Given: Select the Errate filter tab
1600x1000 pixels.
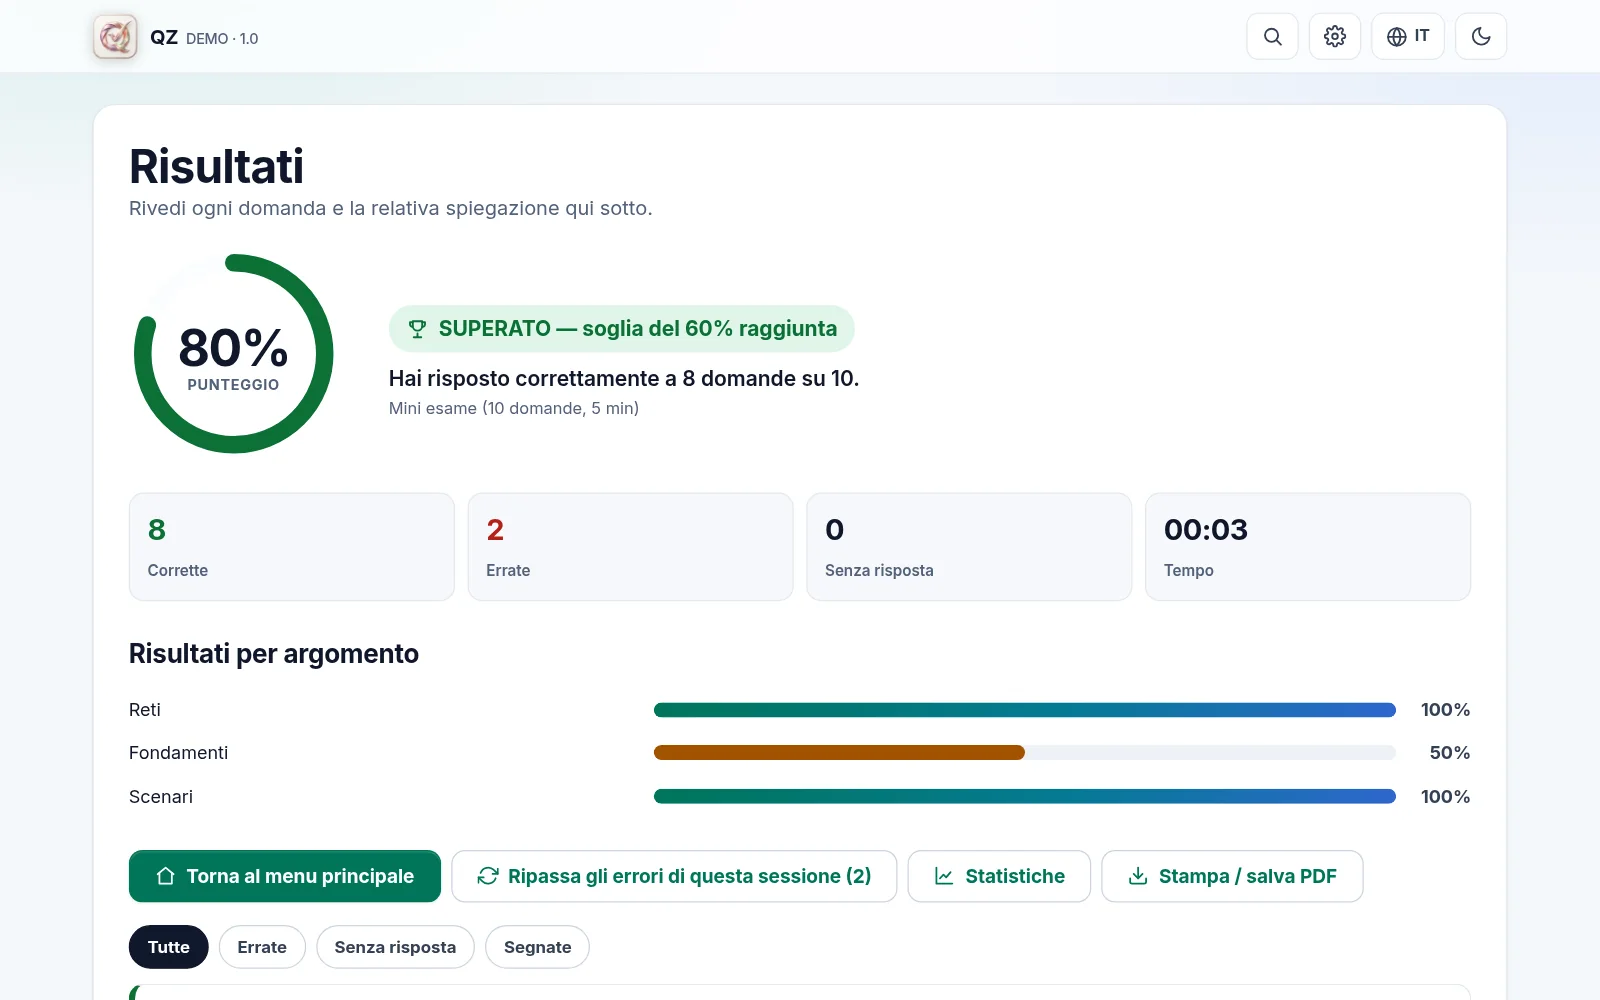Looking at the screenshot, I should click(x=262, y=947).
